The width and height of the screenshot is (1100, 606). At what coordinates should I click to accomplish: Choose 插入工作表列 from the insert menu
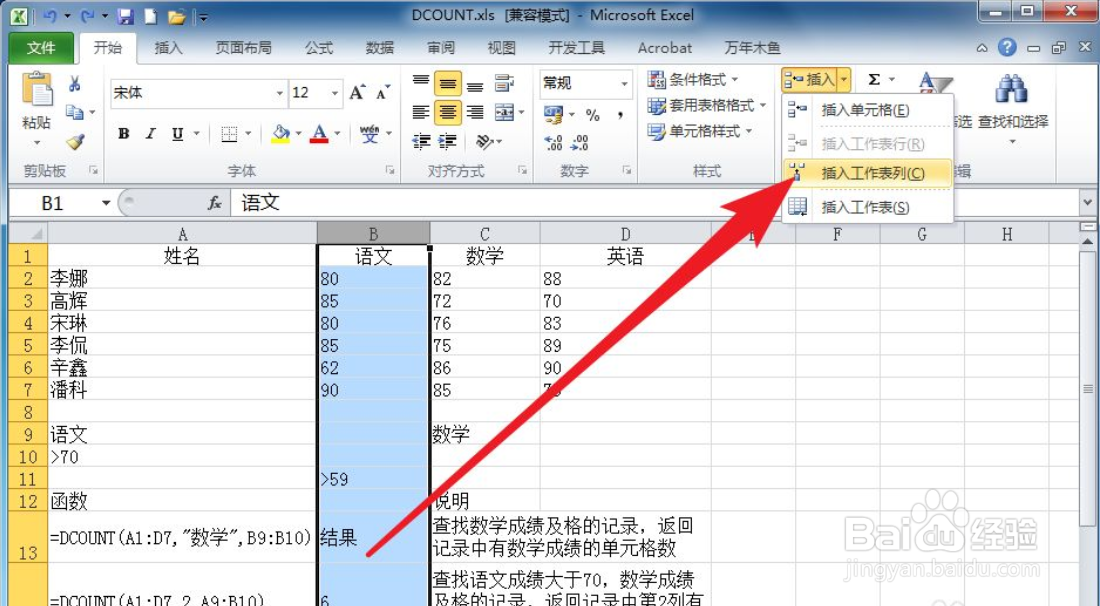[870, 173]
